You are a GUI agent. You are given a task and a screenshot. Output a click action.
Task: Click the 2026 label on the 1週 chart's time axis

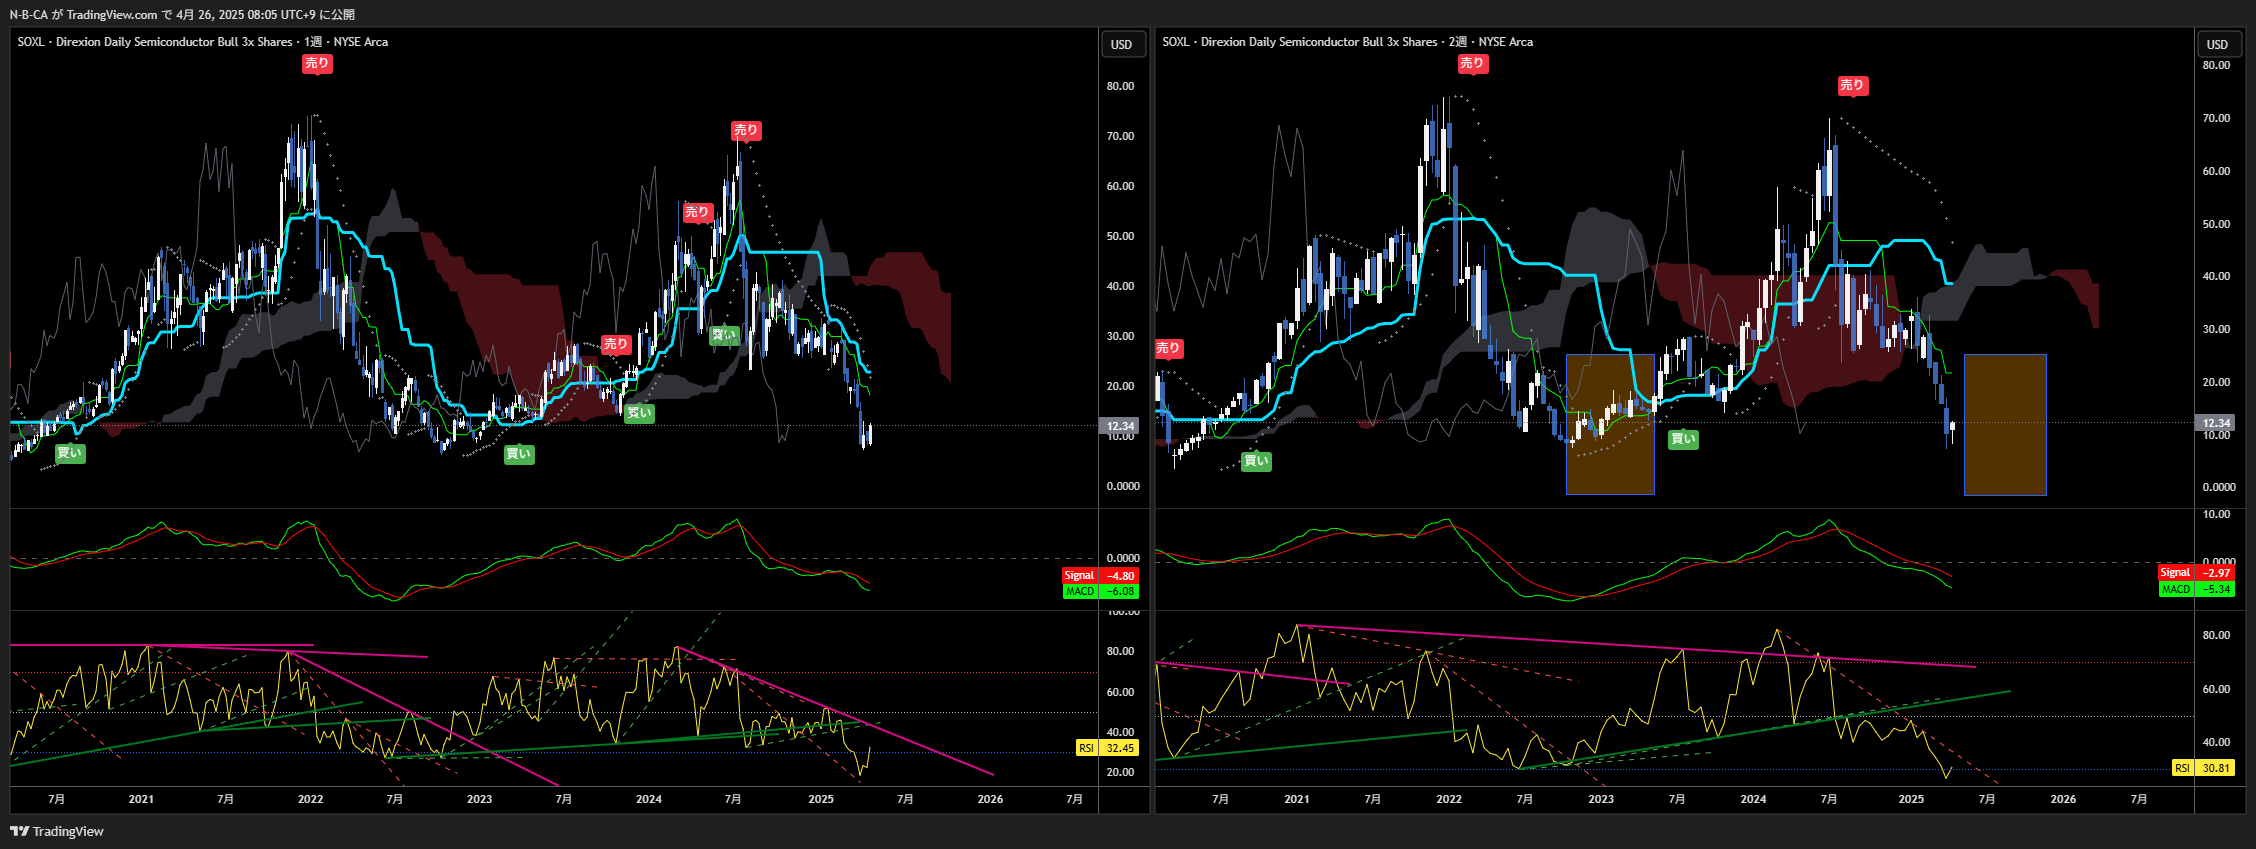pos(990,799)
